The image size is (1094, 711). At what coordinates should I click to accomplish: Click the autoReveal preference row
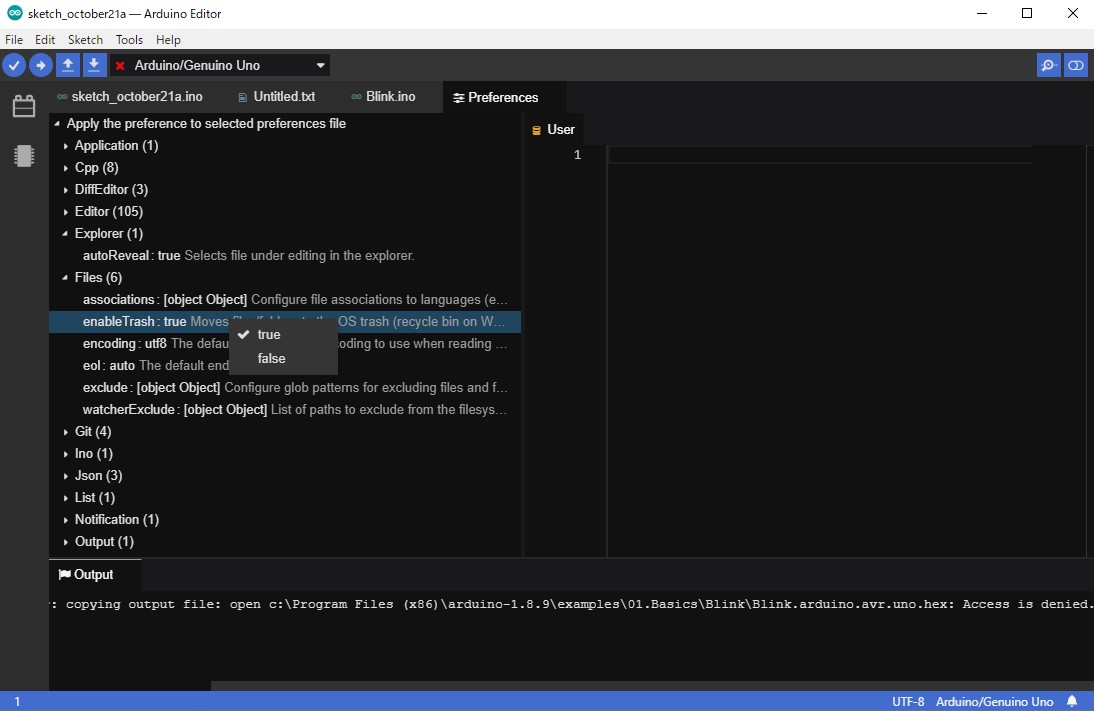click(x=285, y=255)
